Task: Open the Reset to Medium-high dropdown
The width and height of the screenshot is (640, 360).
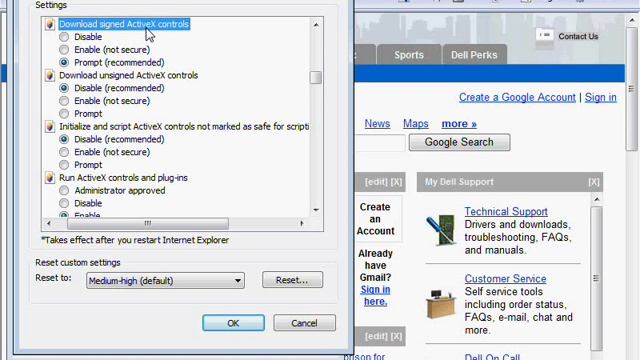Action: tap(165, 281)
